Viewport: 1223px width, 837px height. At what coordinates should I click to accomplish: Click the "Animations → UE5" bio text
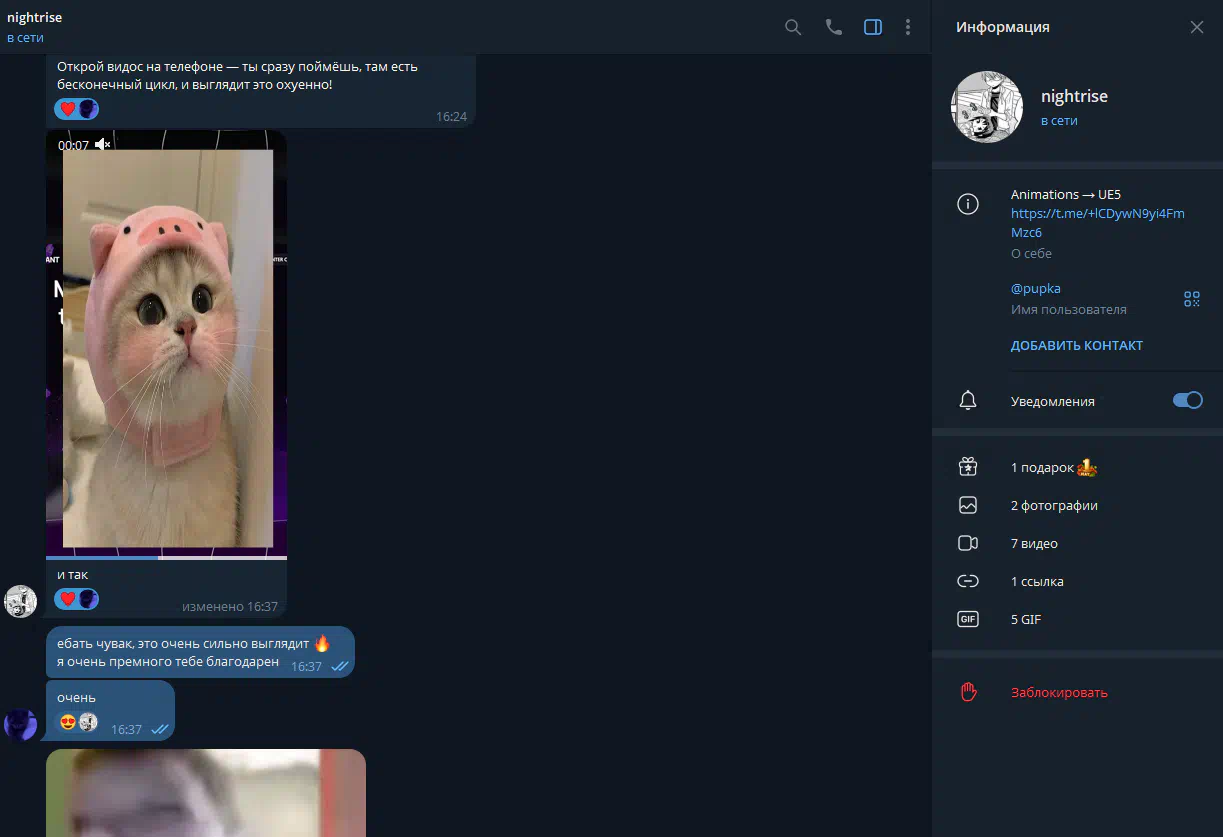pyautogui.click(x=1066, y=194)
